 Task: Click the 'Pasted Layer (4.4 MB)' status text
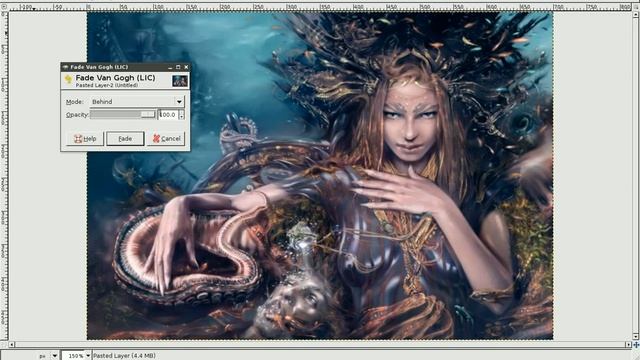(124, 356)
